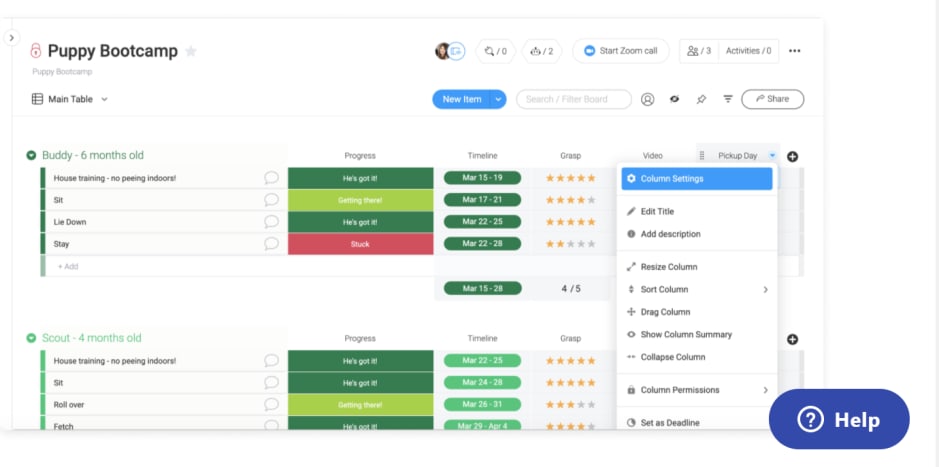Toggle hidden columns with the eye icon
The height and width of the screenshot is (467, 939).
click(674, 99)
